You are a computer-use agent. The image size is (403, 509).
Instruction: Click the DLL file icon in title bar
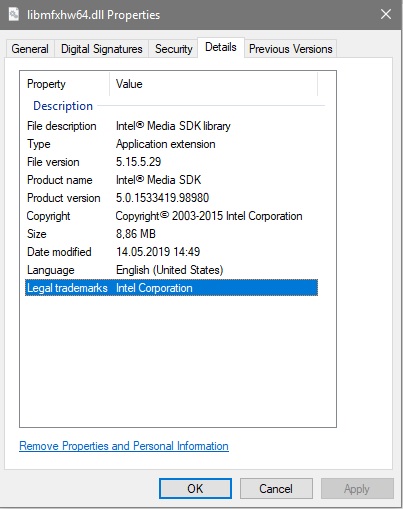[x=14, y=14]
